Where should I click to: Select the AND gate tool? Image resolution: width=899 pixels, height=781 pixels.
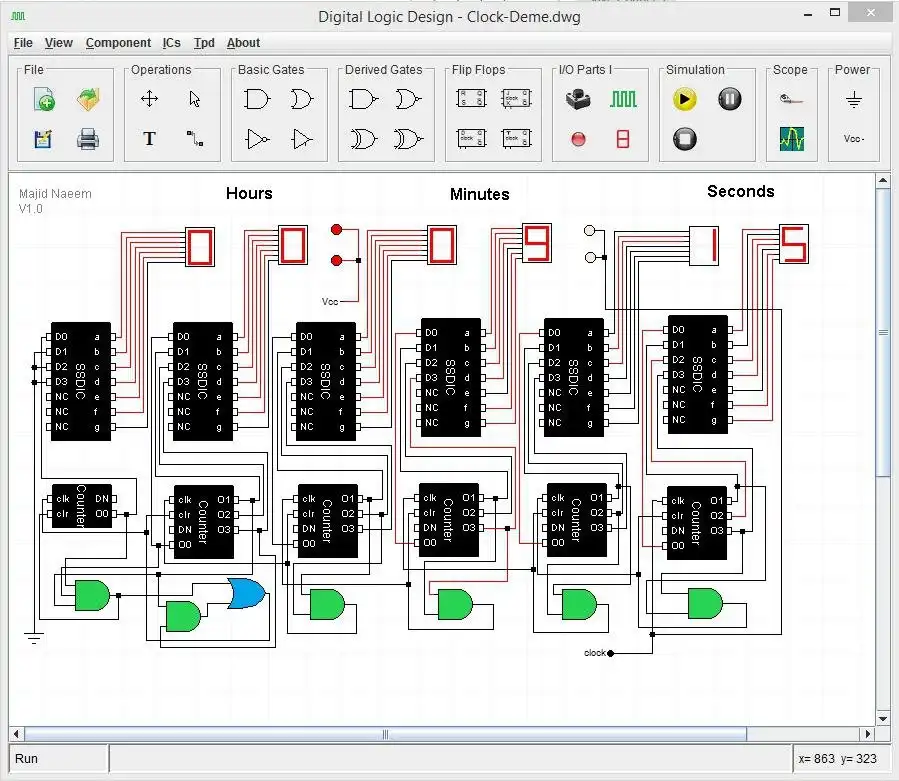[255, 98]
